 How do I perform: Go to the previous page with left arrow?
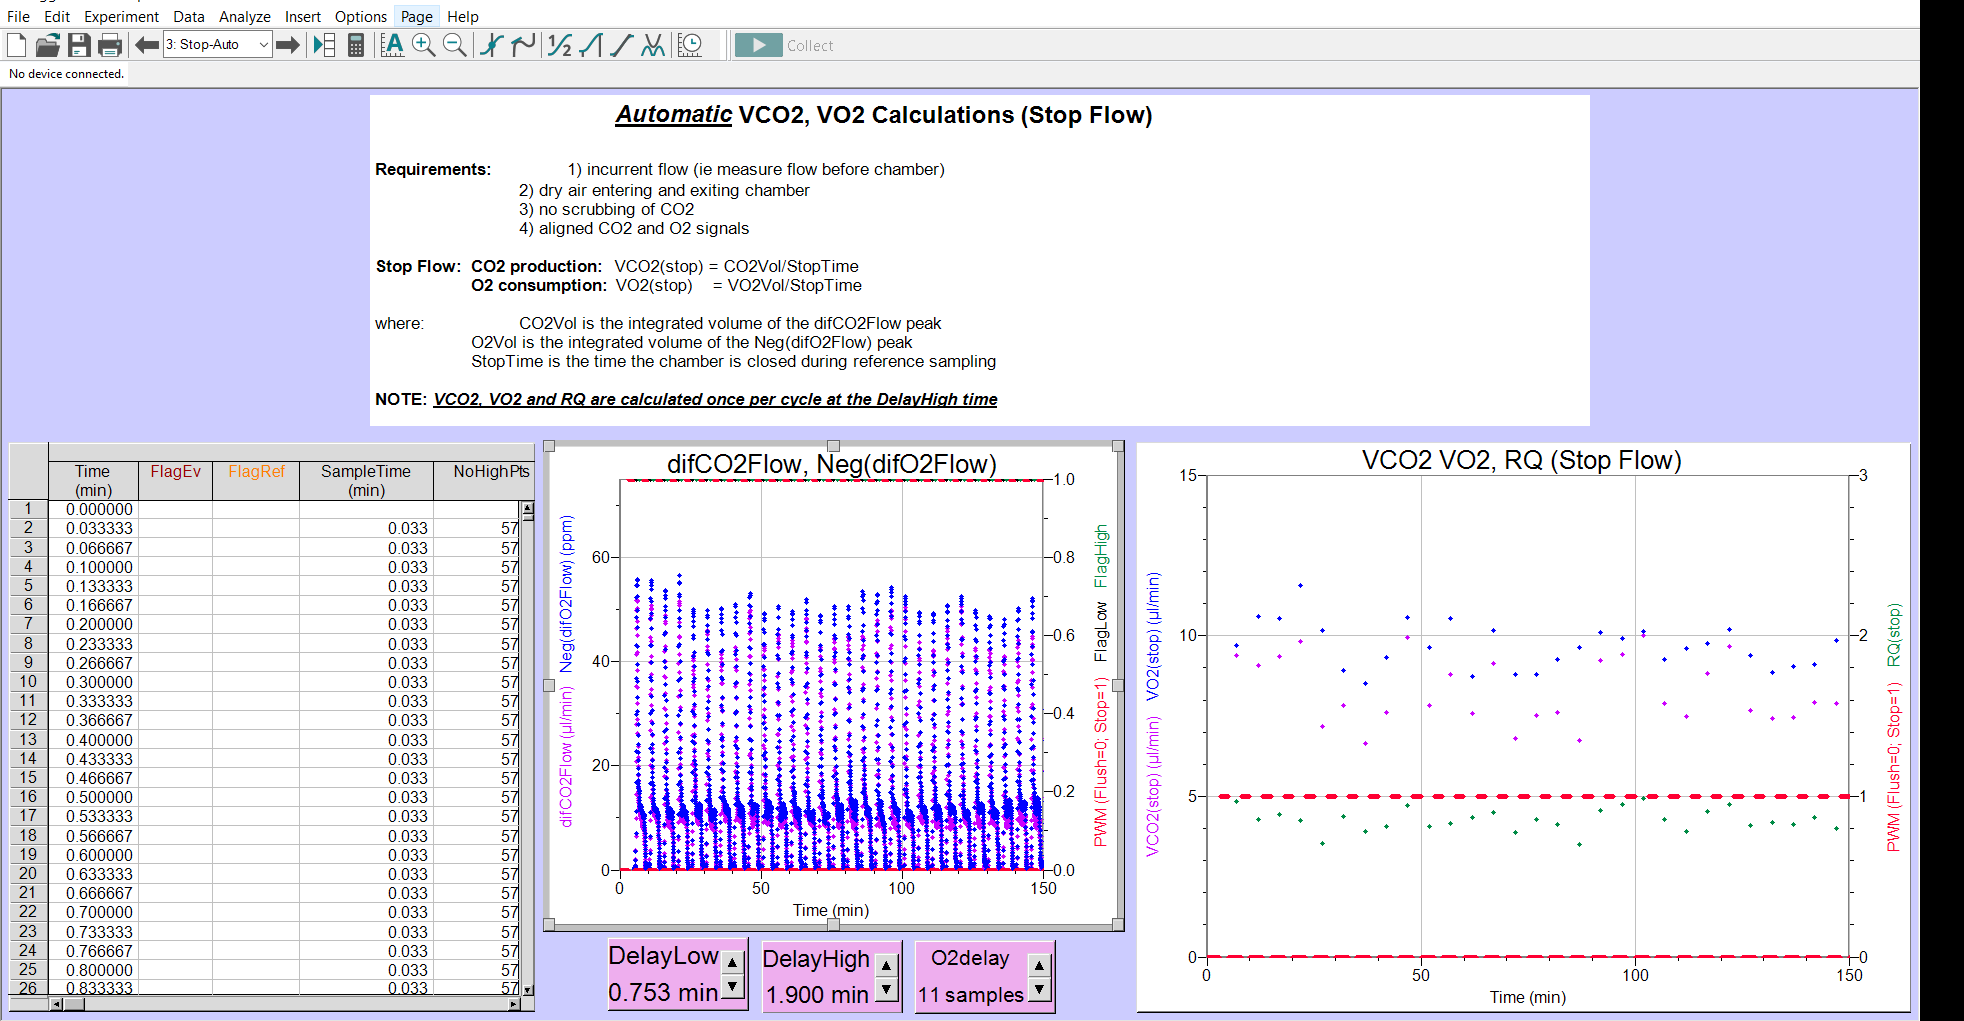coord(147,45)
